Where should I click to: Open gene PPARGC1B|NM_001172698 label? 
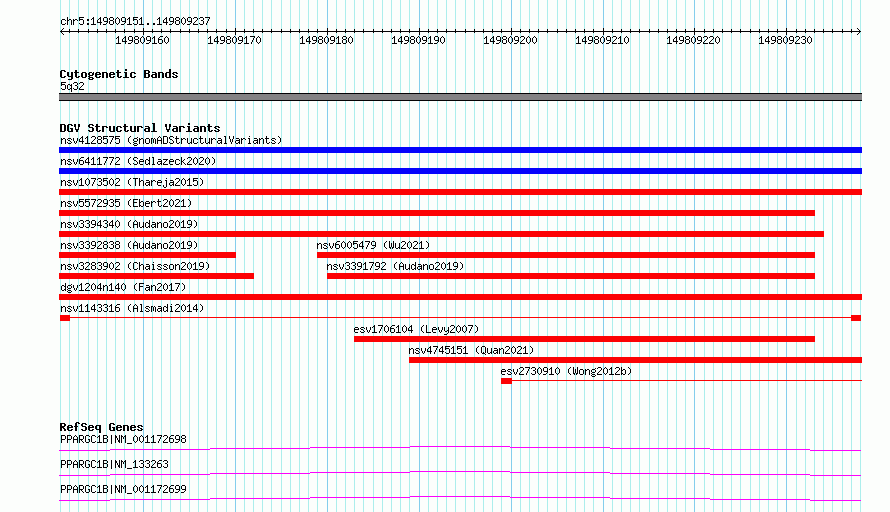123,439
